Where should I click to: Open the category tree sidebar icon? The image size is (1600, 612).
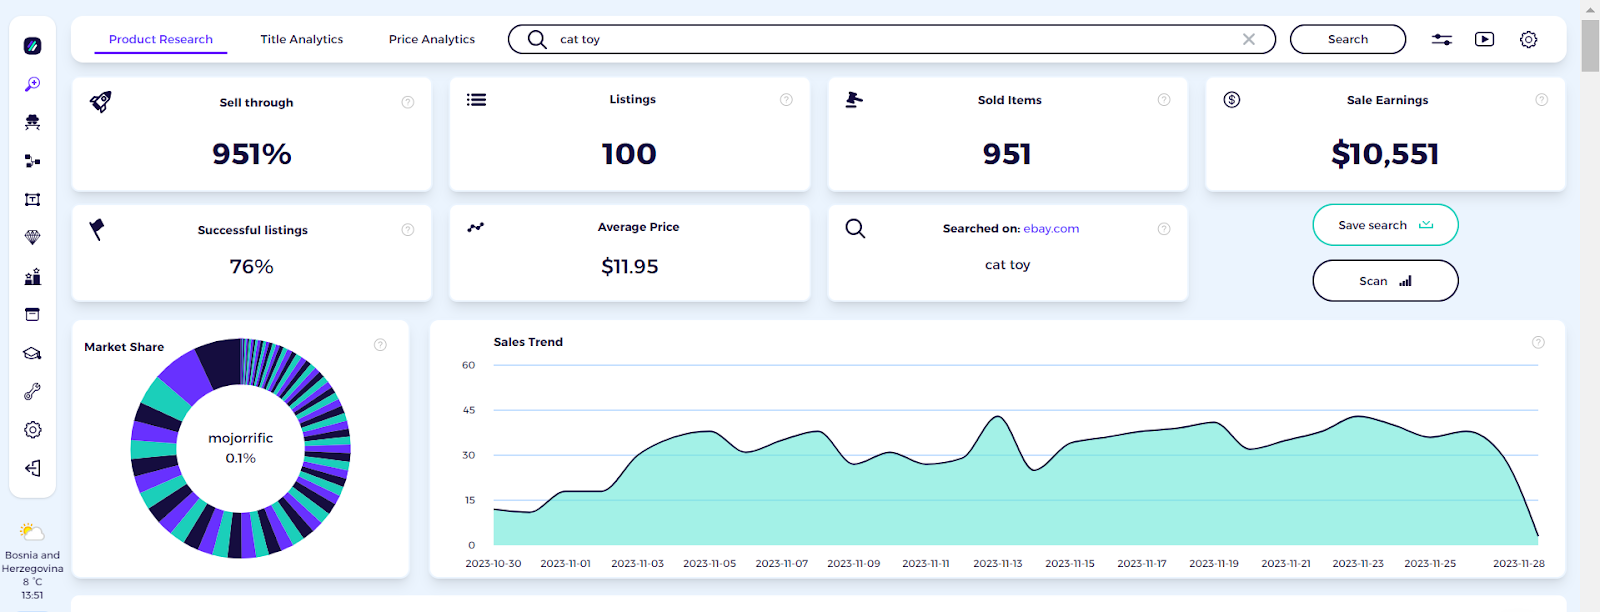32,161
